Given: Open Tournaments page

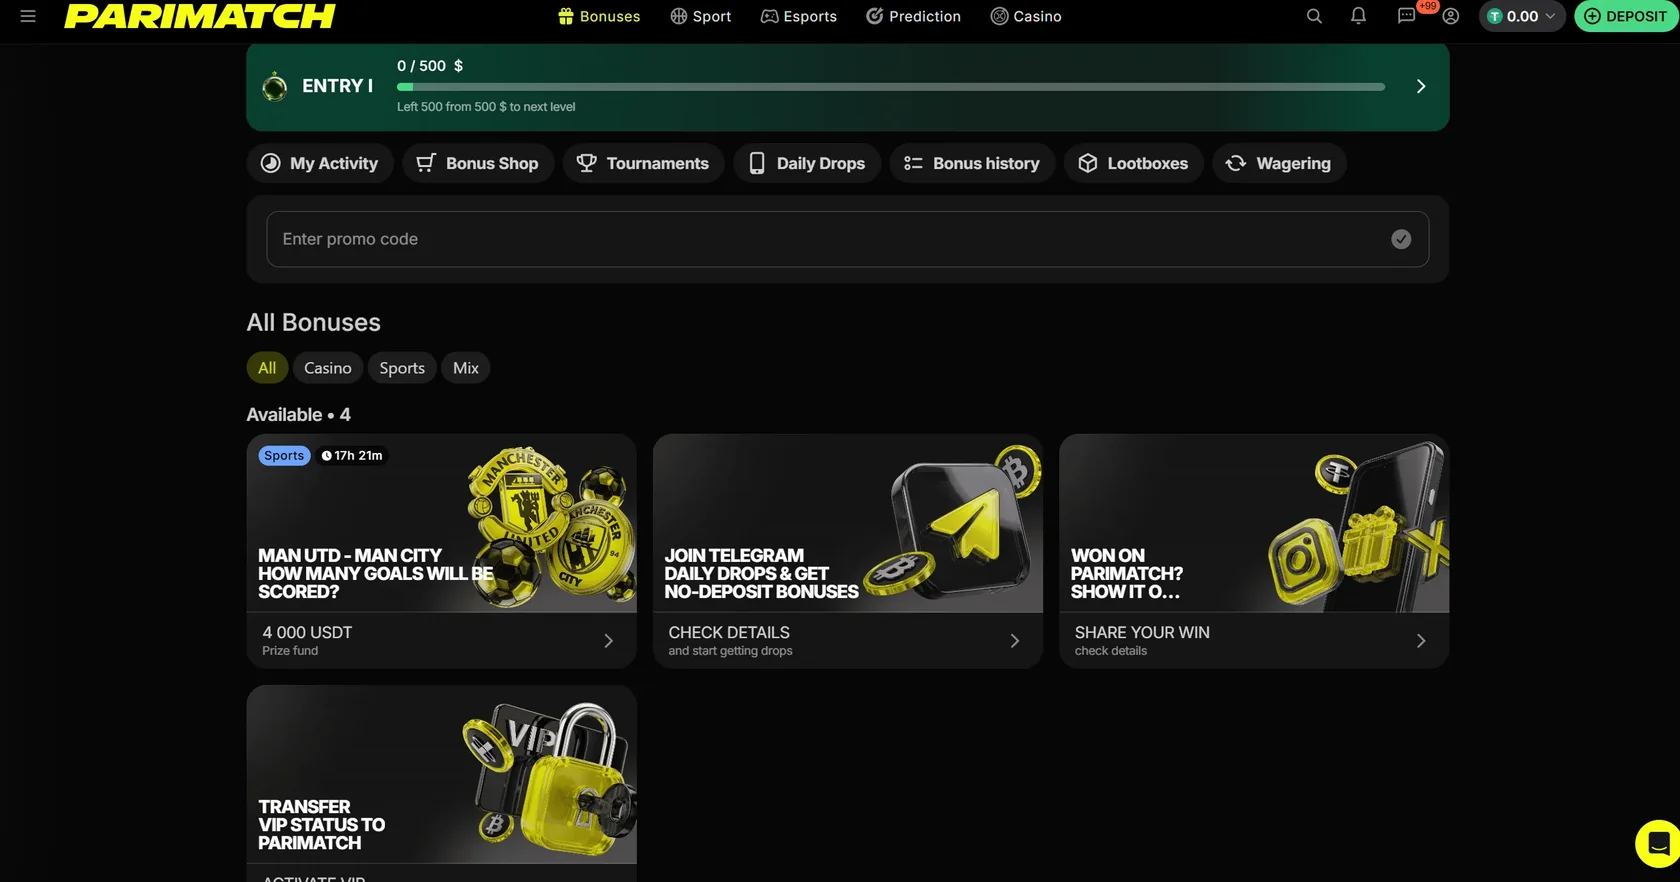Looking at the screenshot, I should (643, 163).
